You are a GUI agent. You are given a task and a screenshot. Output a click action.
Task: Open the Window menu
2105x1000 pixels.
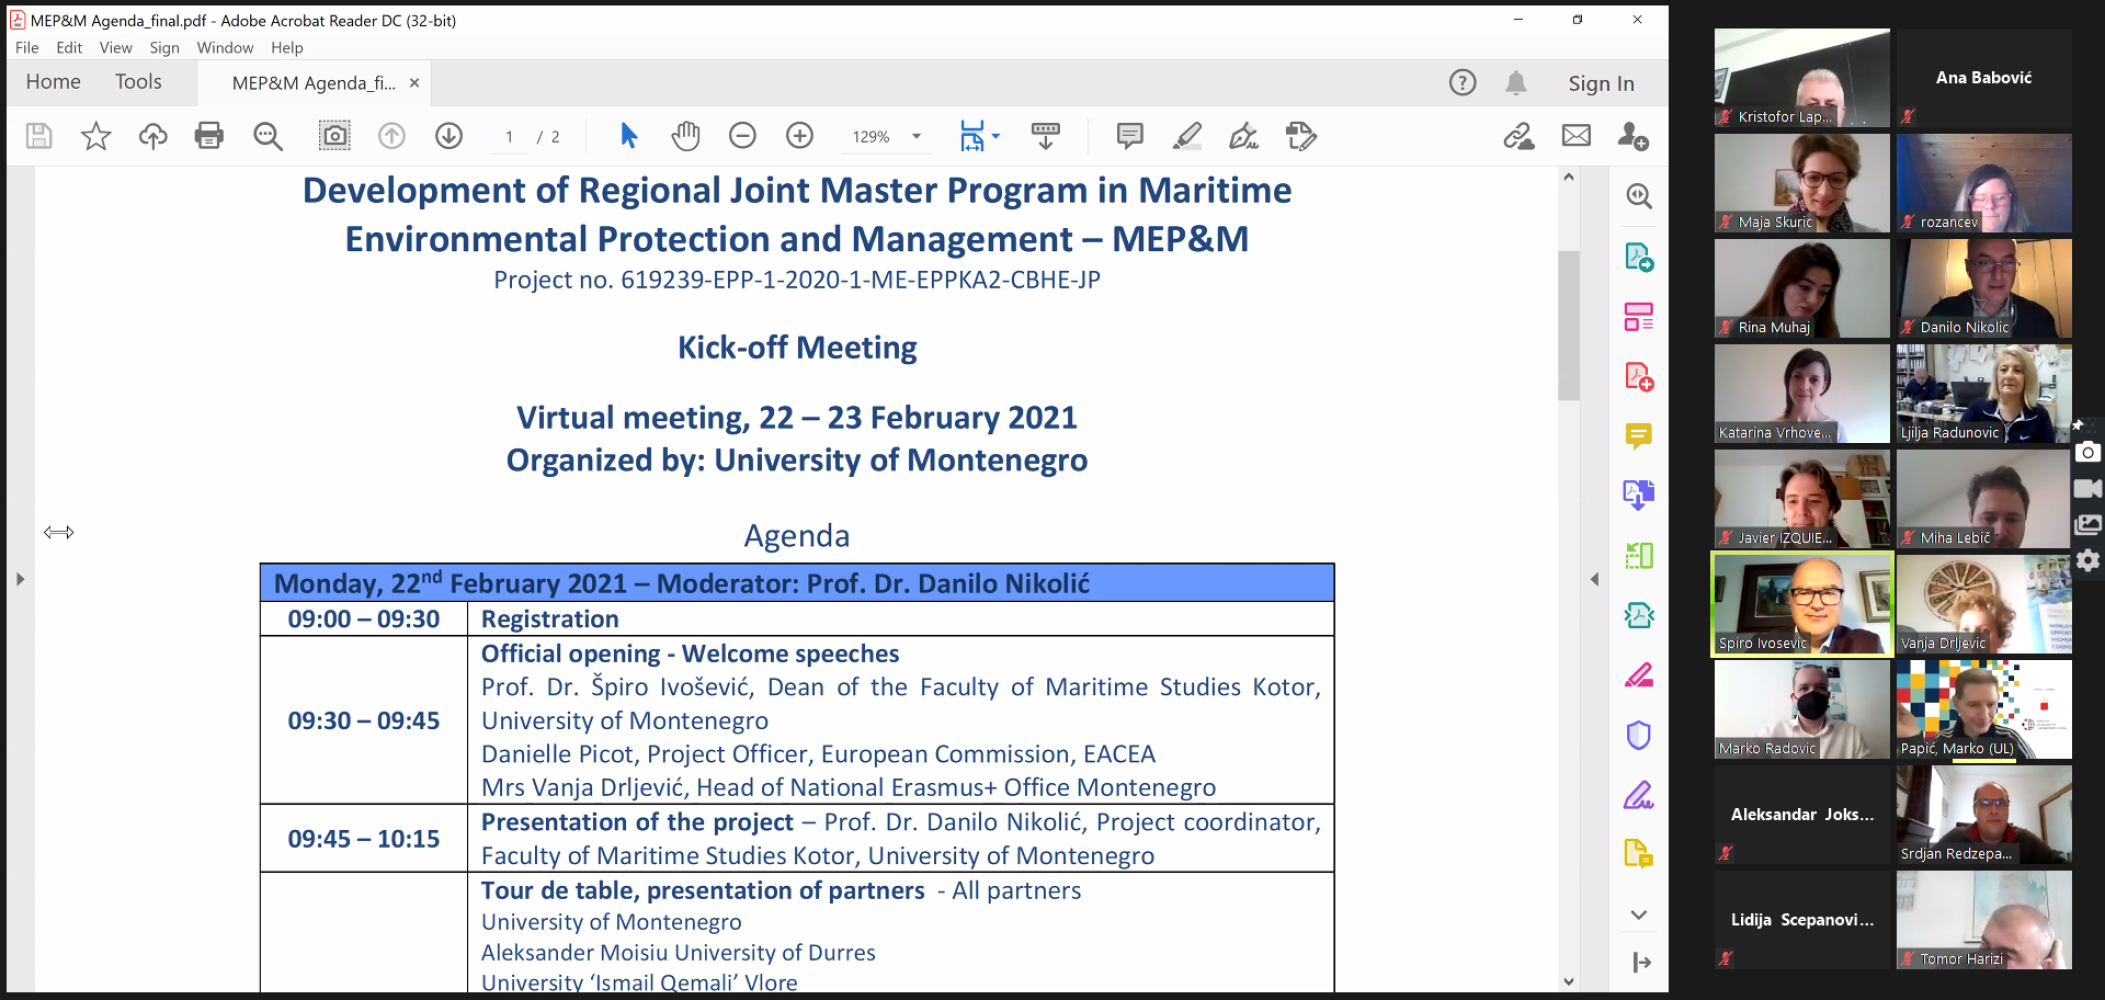[224, 48]
